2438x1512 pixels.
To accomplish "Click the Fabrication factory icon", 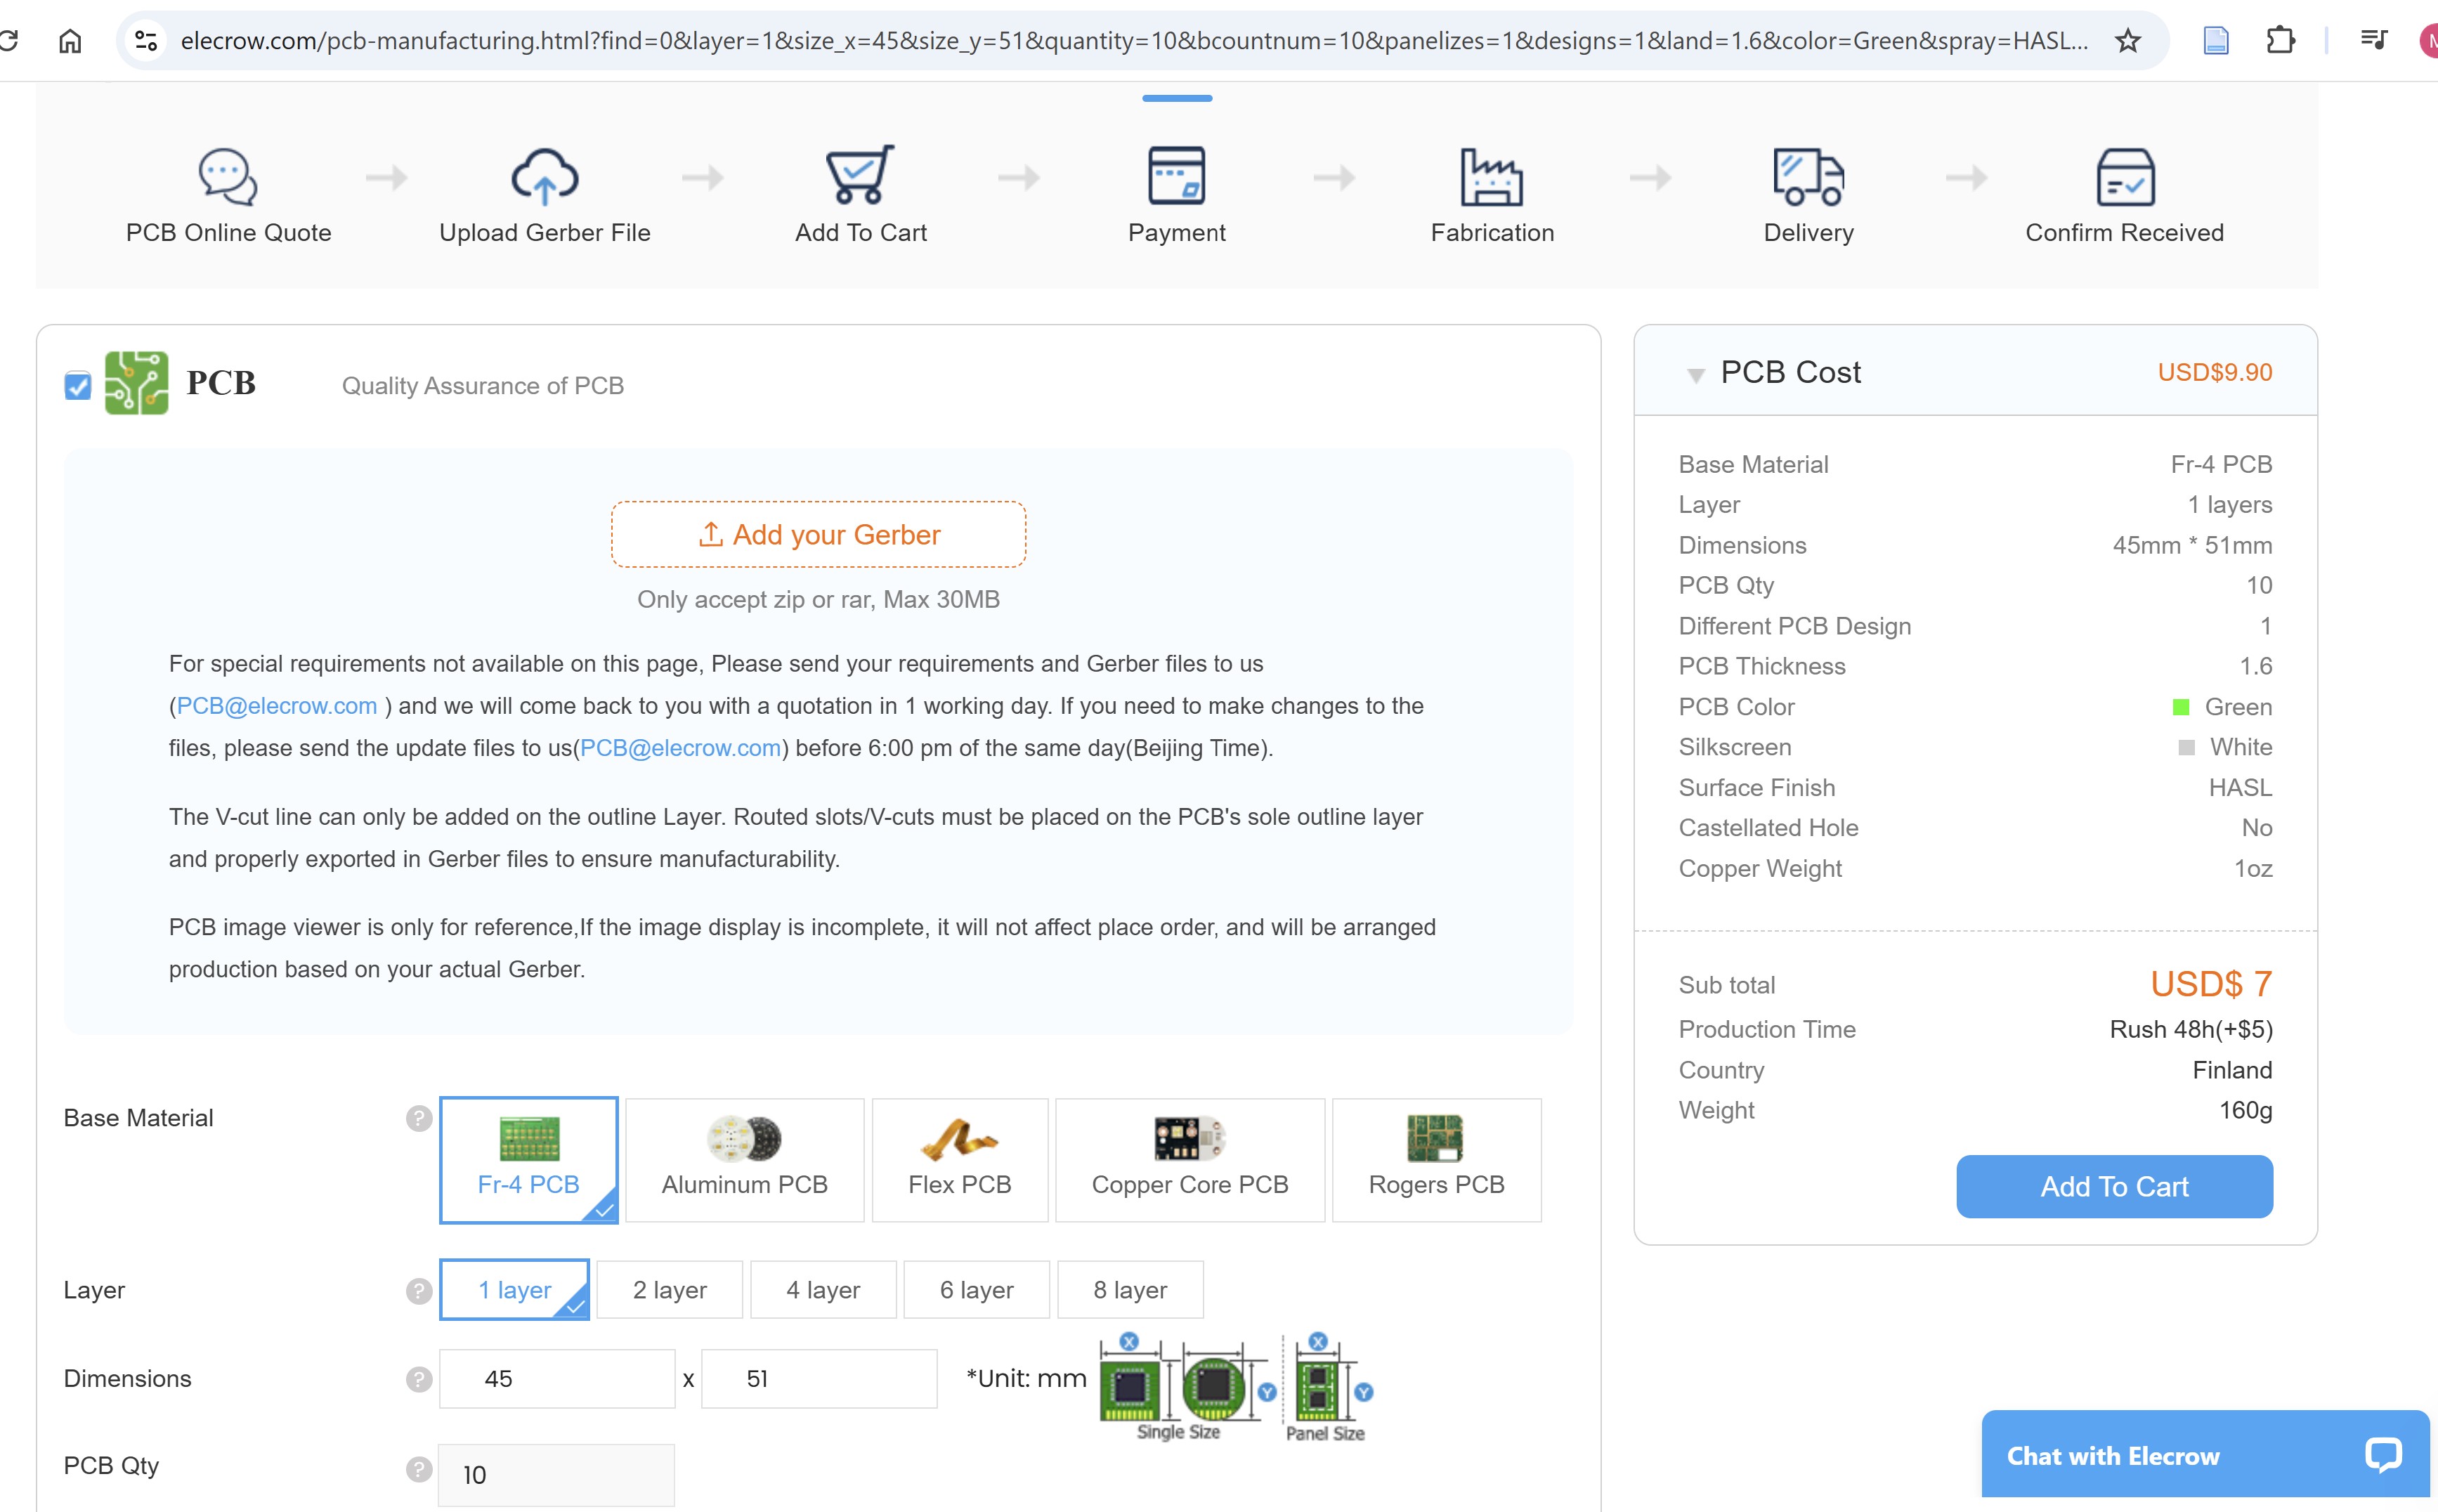I will [x=1491, y=177].
